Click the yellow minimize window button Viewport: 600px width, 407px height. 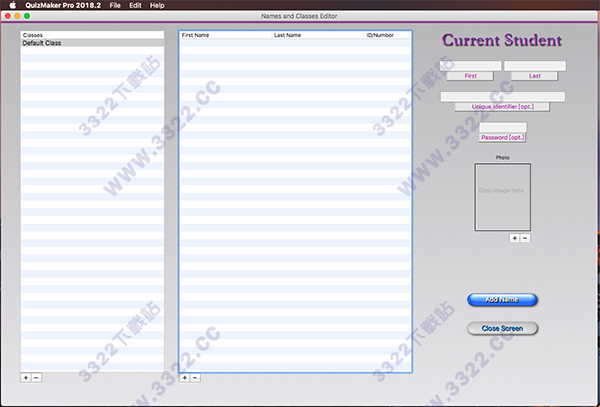tap(17, 16)
